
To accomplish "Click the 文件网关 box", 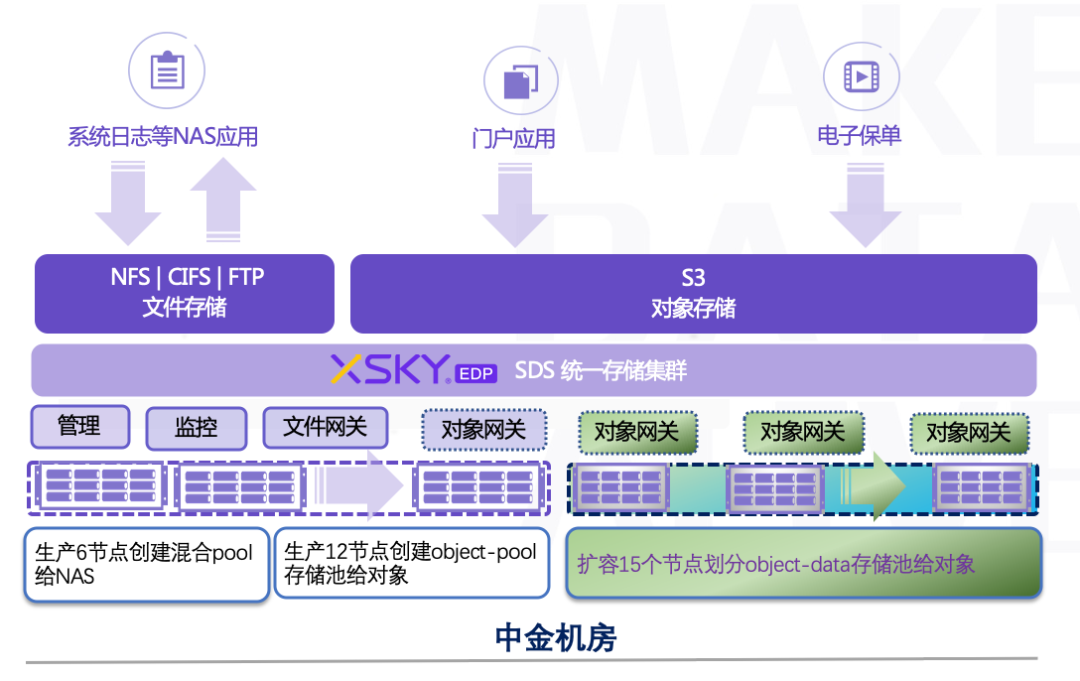I will 325,427.
